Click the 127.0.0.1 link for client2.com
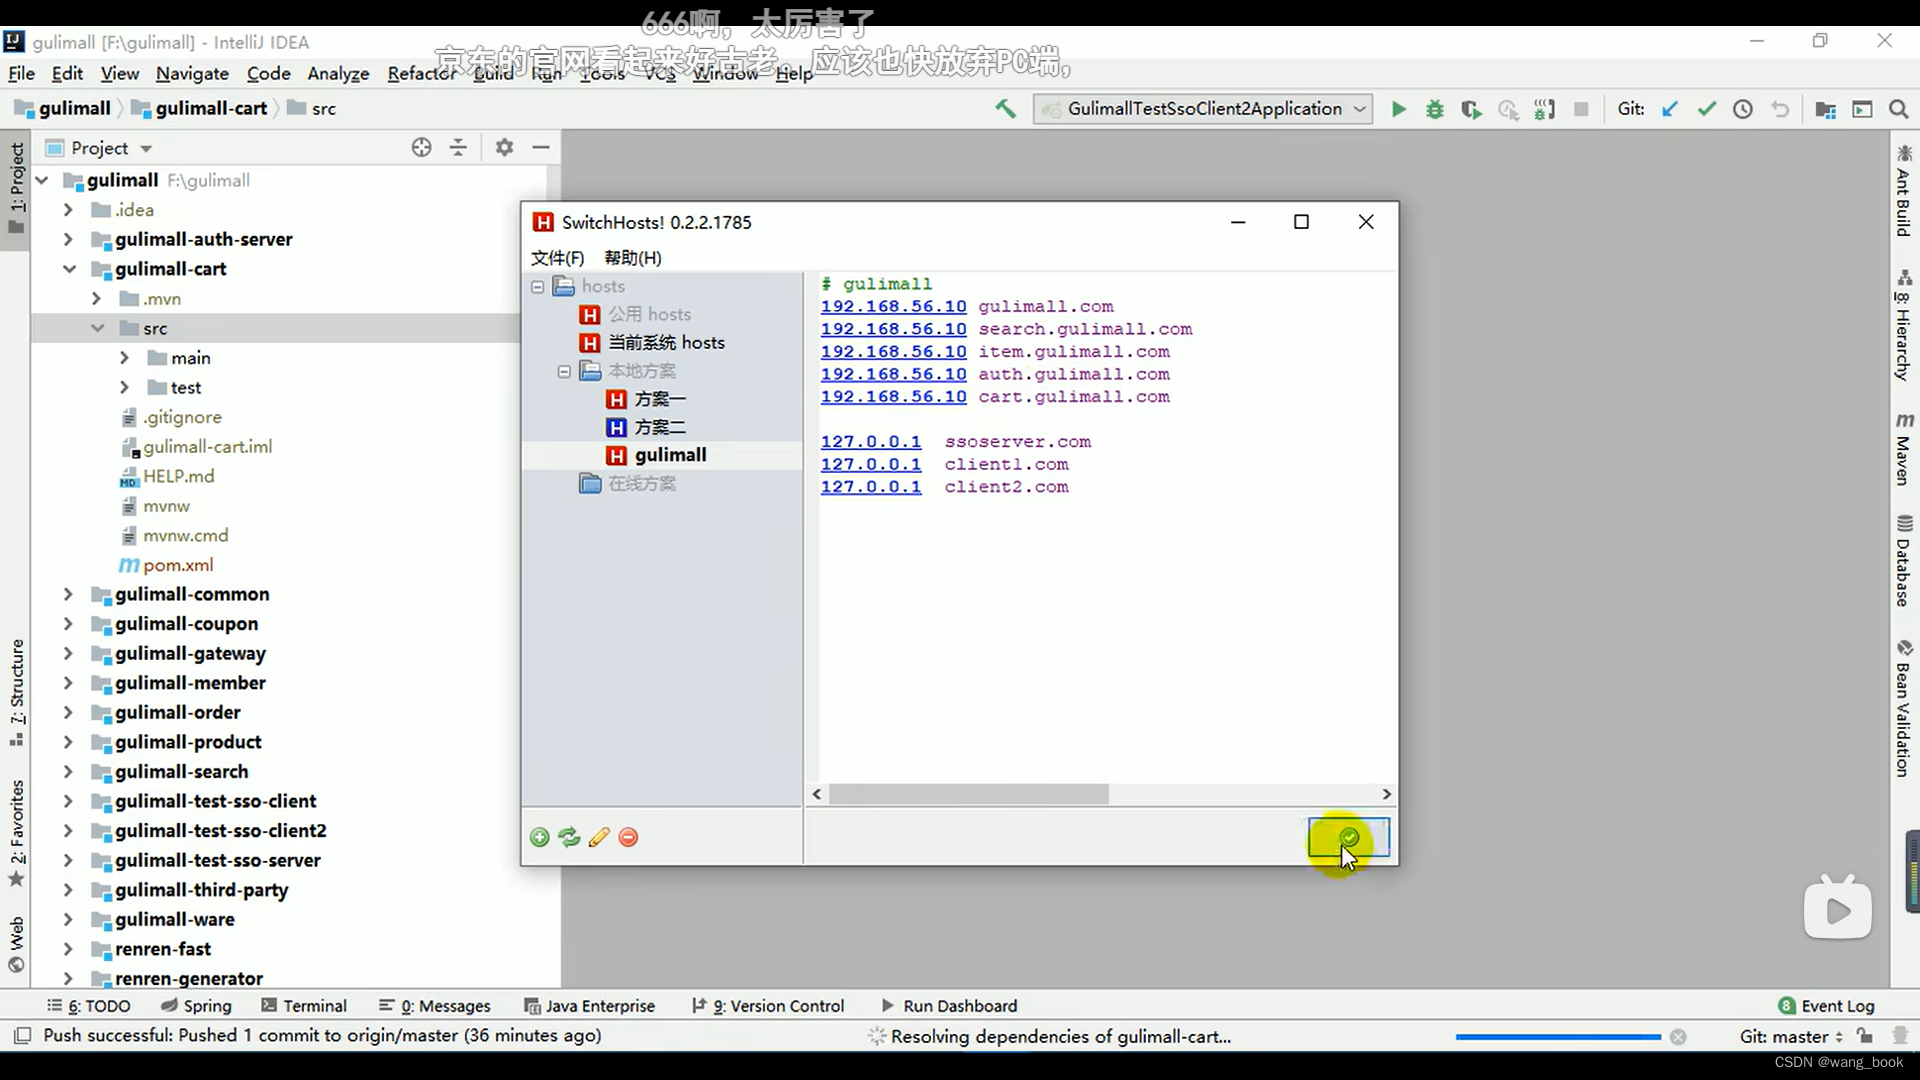 [x=870, y=487]
